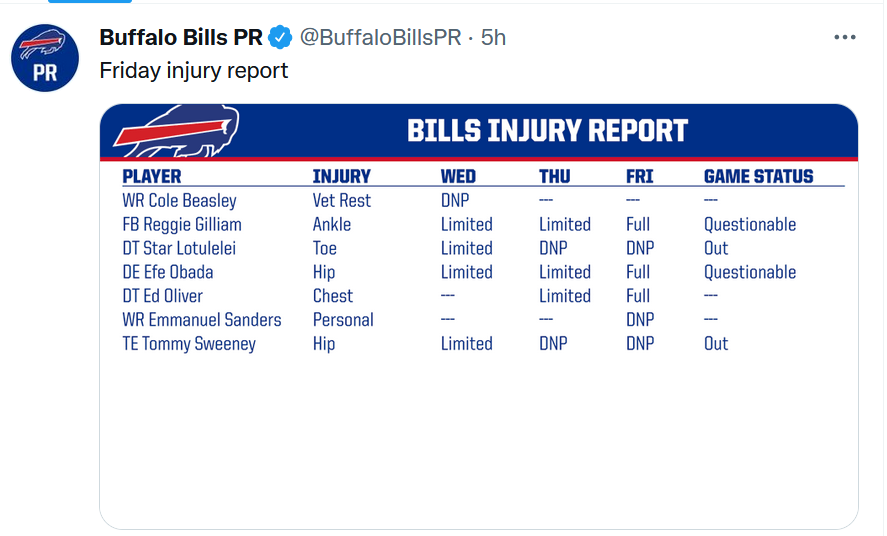Open the empty lower area of the image
Viewport: 887px width, 536px height.
[x=479, y=441]
